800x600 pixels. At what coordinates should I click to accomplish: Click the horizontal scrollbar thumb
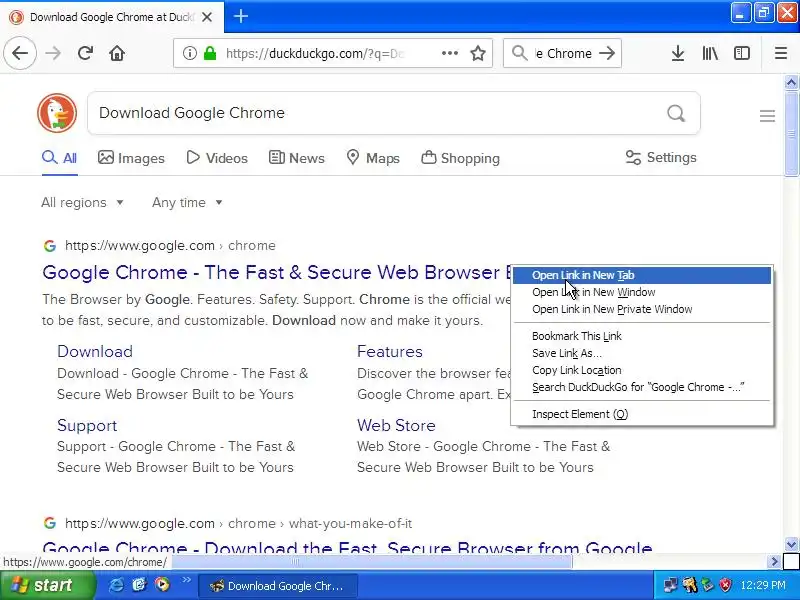[x=371, y=562]
